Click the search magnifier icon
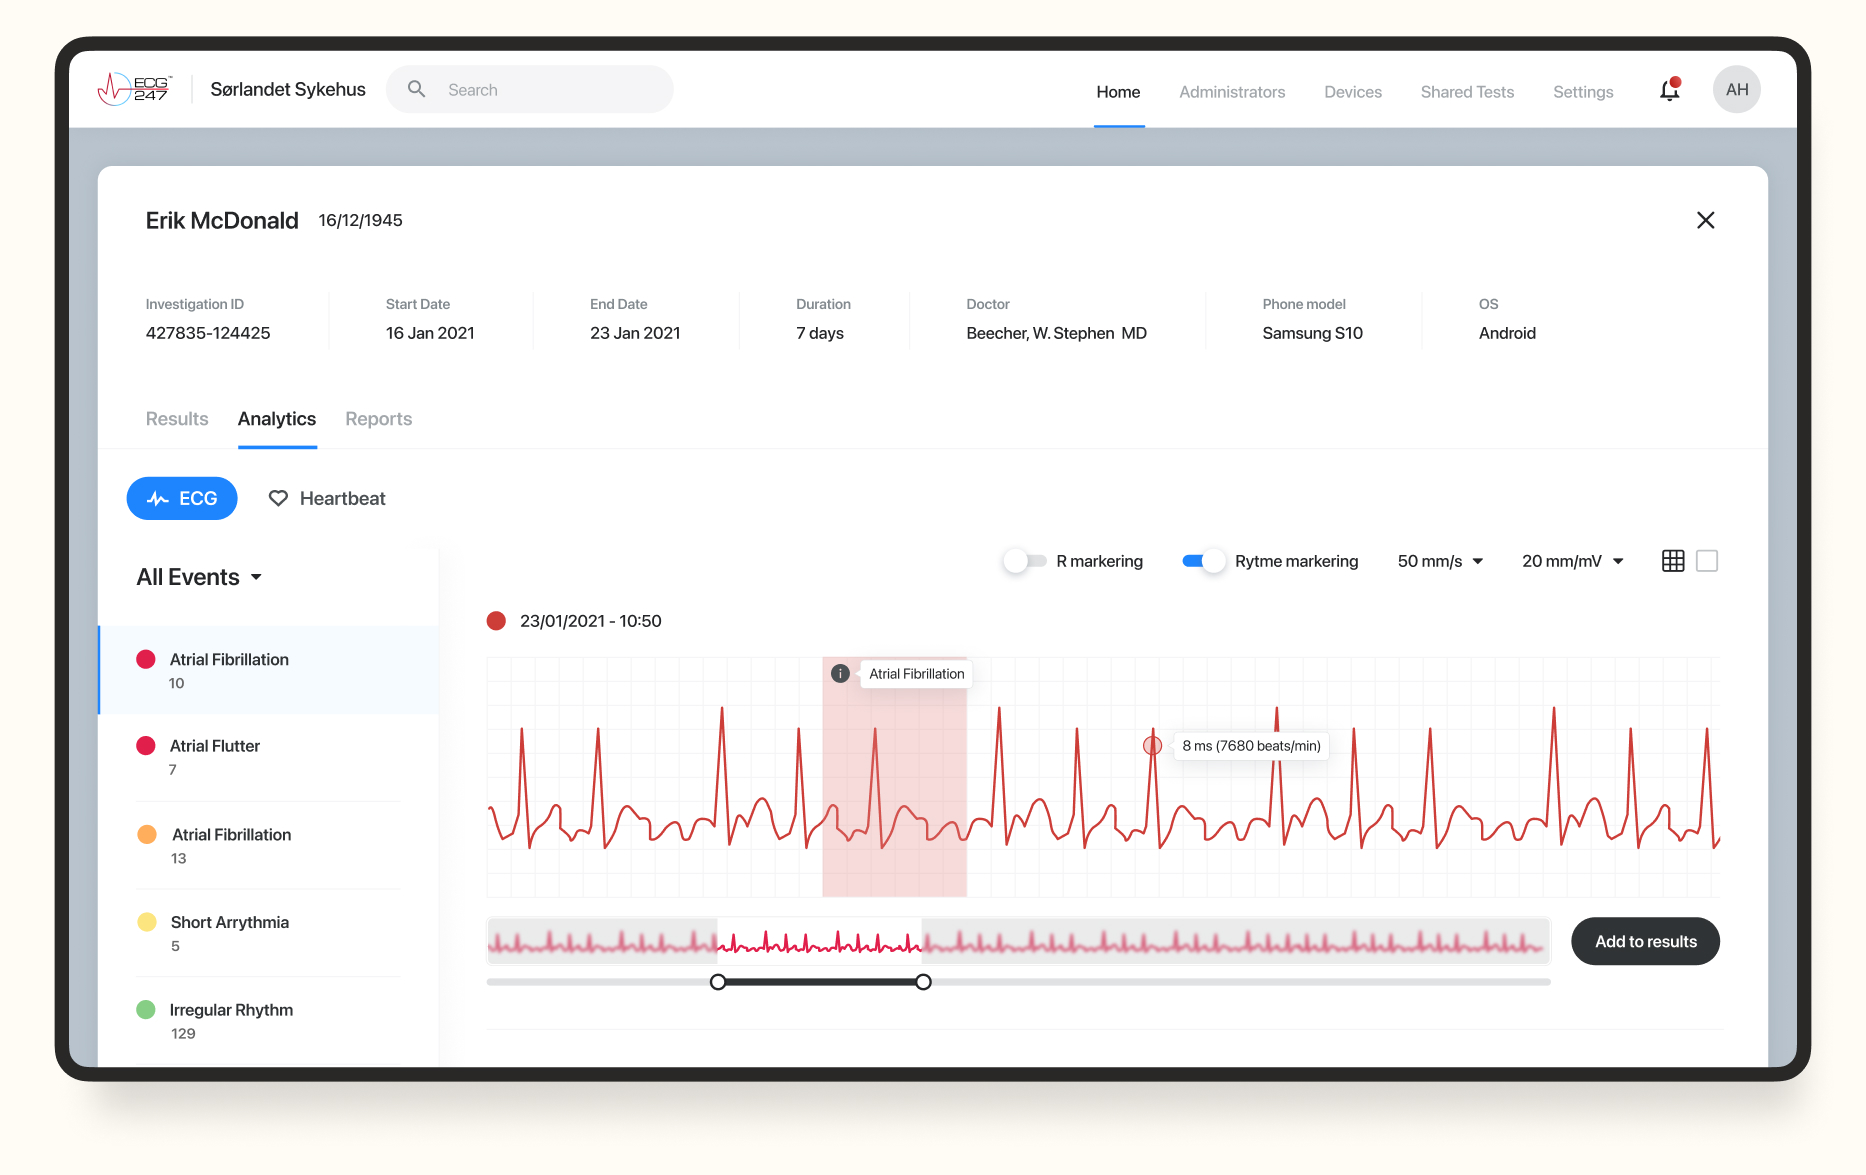 click(416, 89)
